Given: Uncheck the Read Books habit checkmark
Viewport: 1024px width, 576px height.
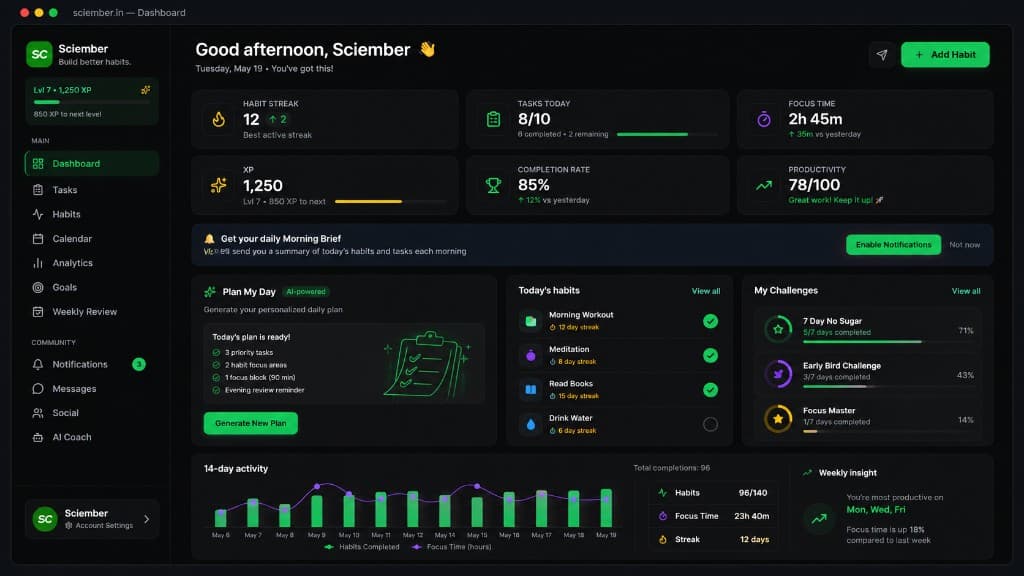Looking at the screenshot, I should pos(710,390).
